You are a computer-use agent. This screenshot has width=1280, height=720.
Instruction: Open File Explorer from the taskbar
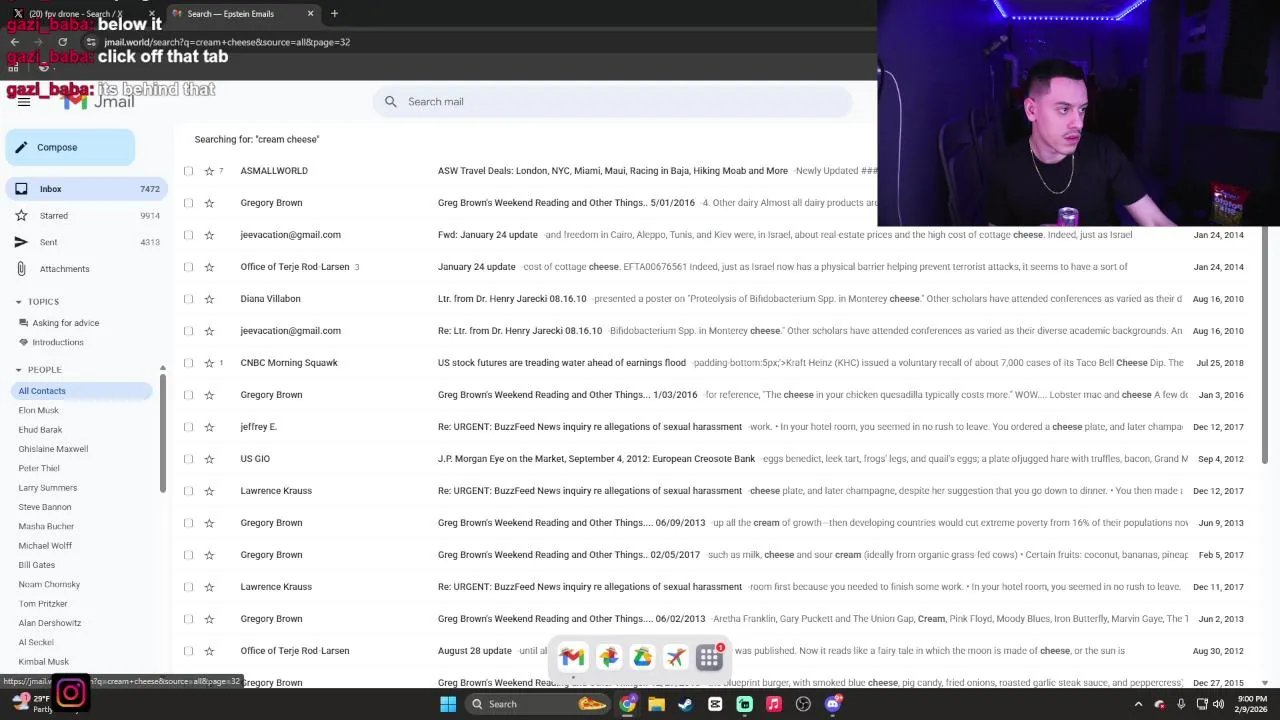click(656, 704)
